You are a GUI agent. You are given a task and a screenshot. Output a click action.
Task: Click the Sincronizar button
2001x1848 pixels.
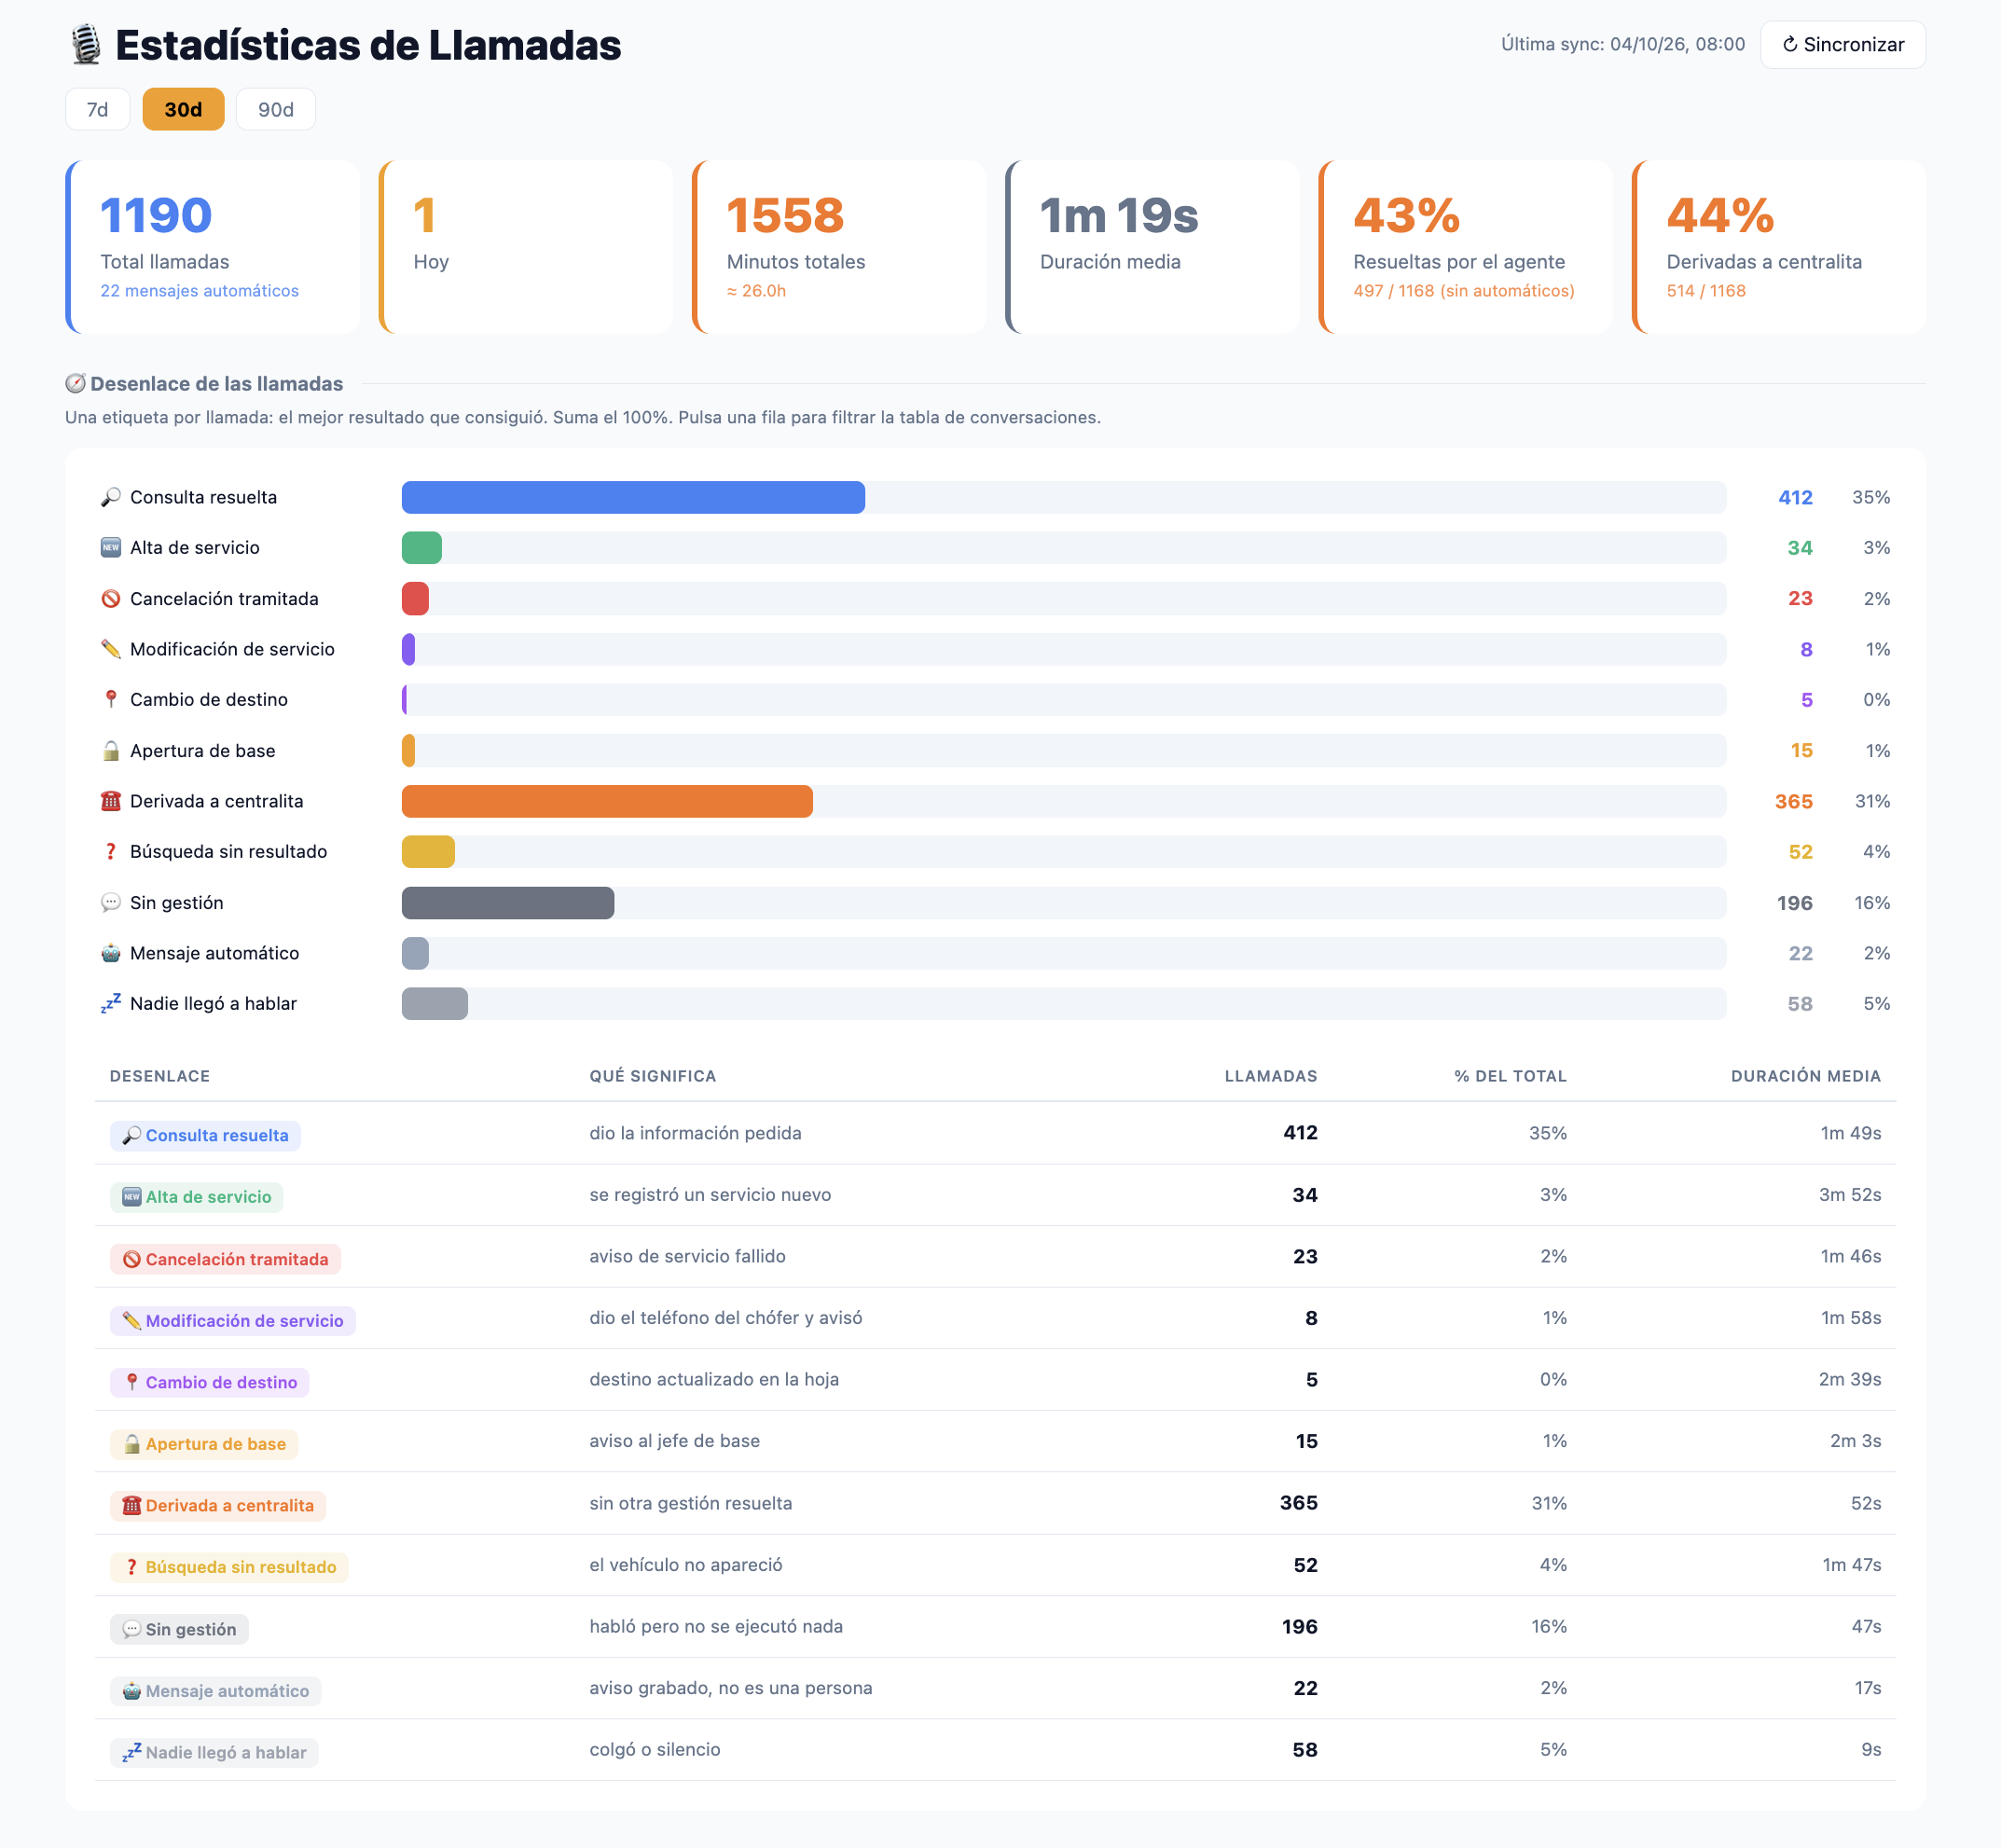(x=1842, y=45)
